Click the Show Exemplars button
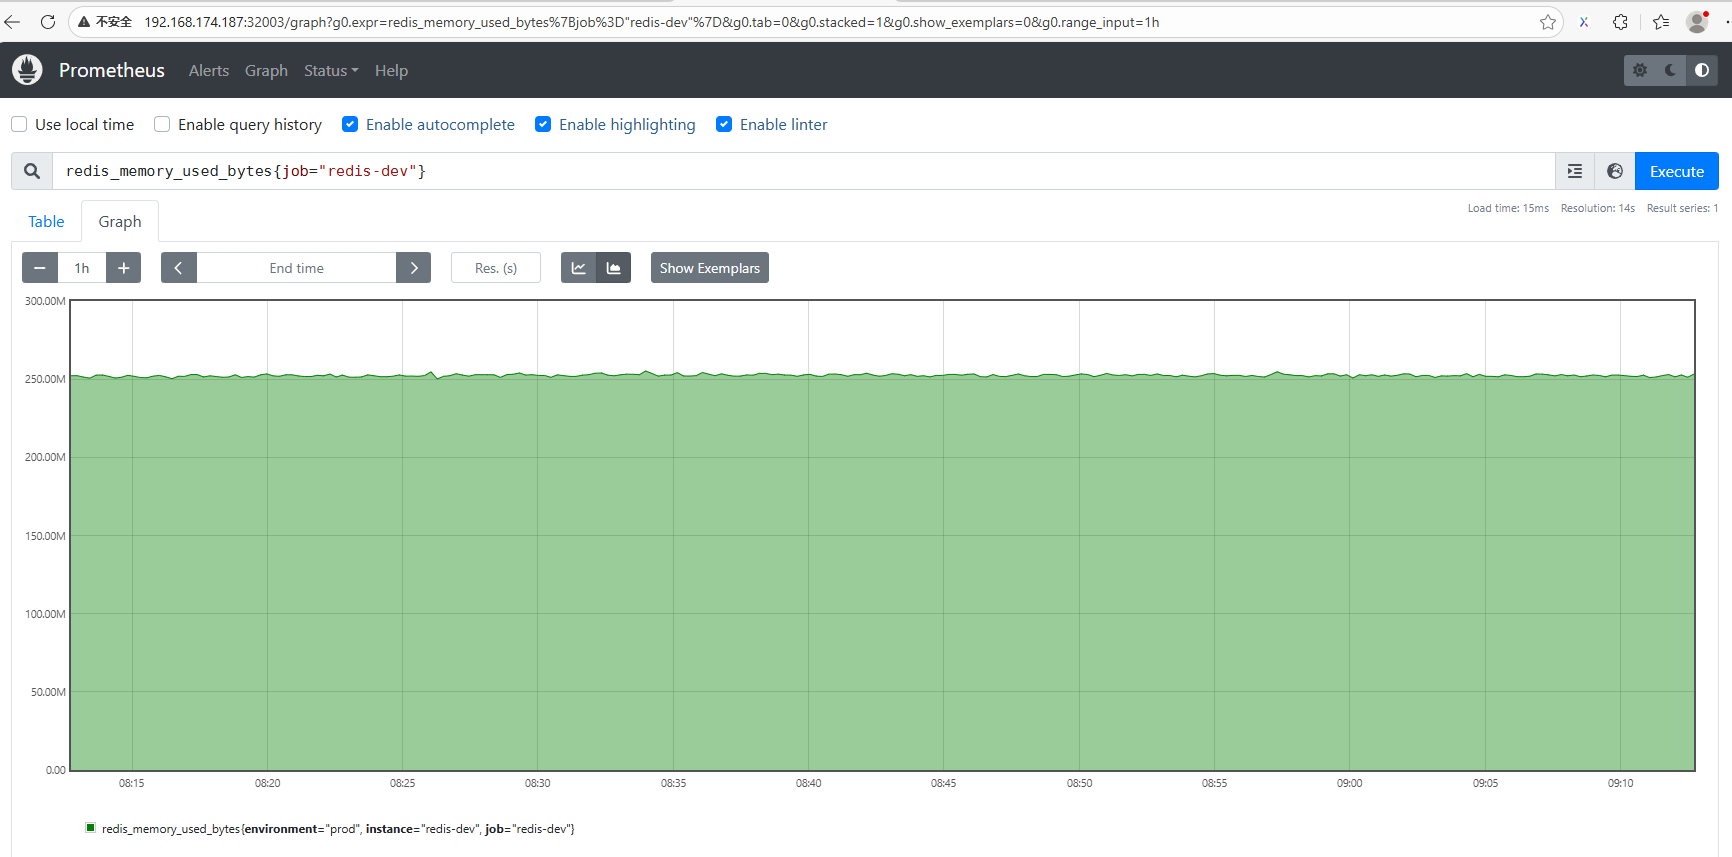Screen dimensions: 1732x857 coord(709,268)
